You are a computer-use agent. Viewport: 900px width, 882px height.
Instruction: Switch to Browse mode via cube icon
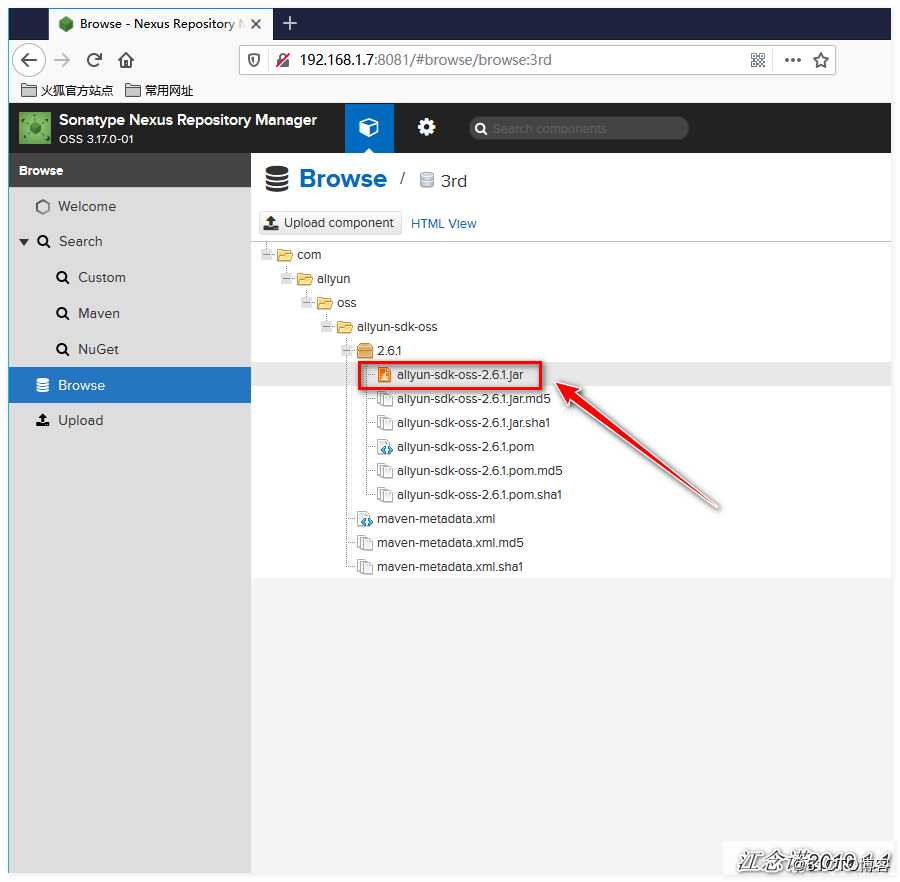(368, 127)
